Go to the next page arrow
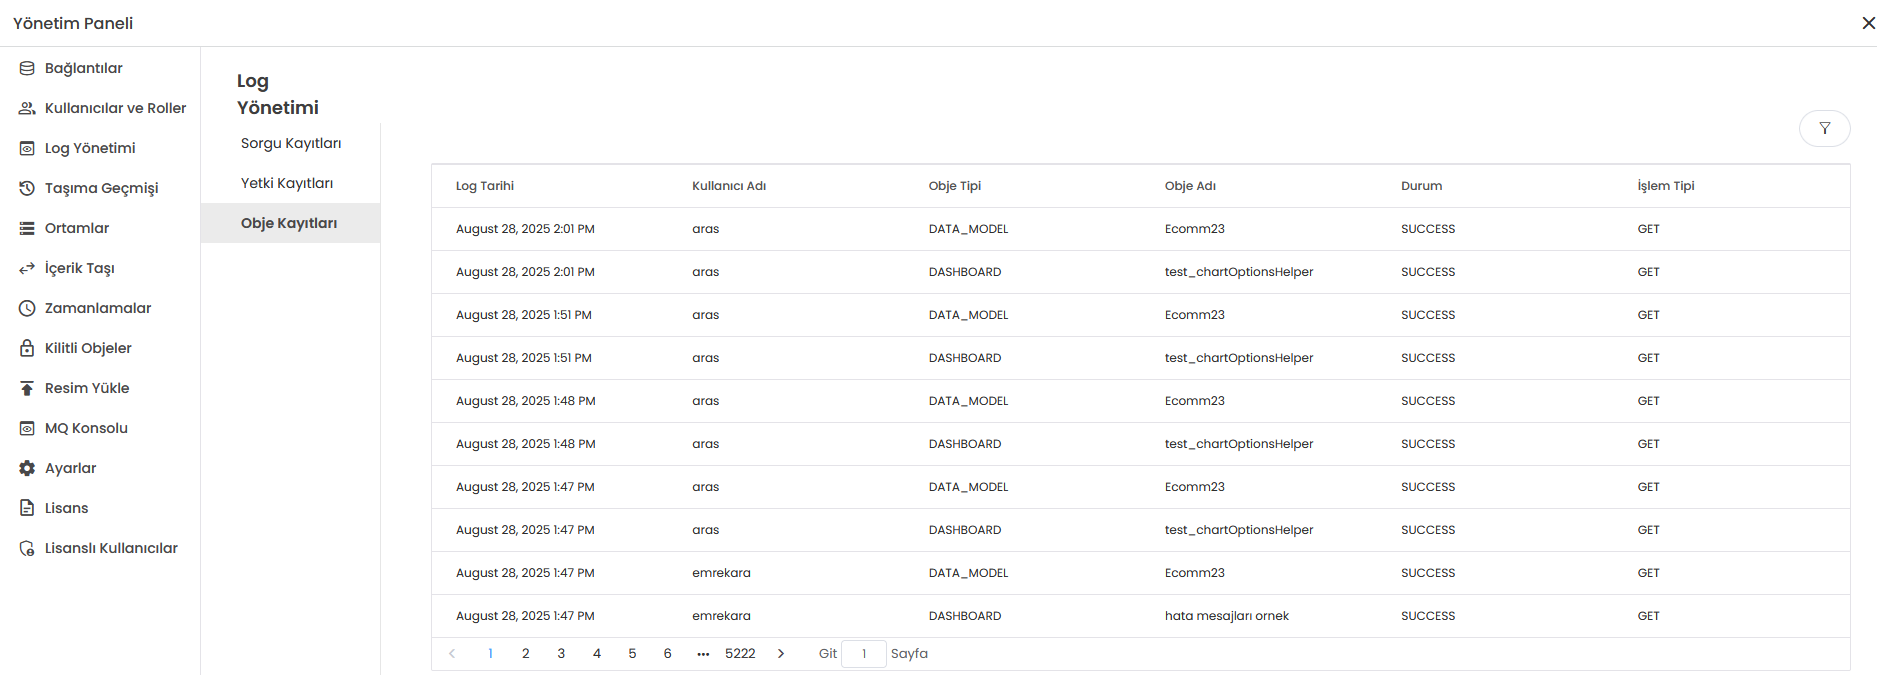The width and height of the screenshot is (1877, 675). point(781,654)
